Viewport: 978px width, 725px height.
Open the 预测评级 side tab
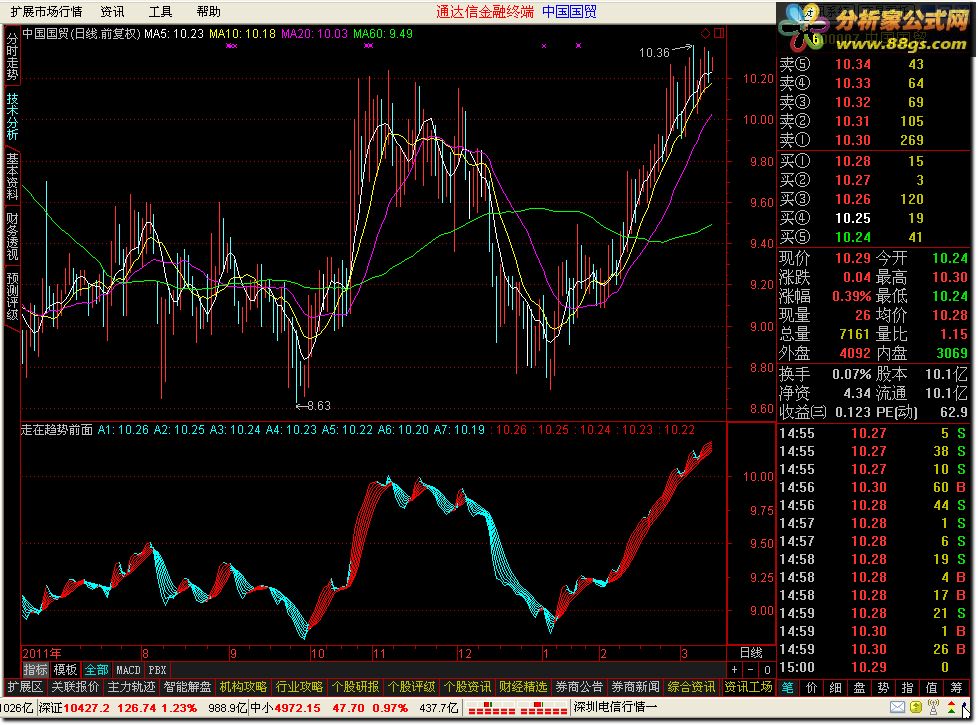[12, 296]
